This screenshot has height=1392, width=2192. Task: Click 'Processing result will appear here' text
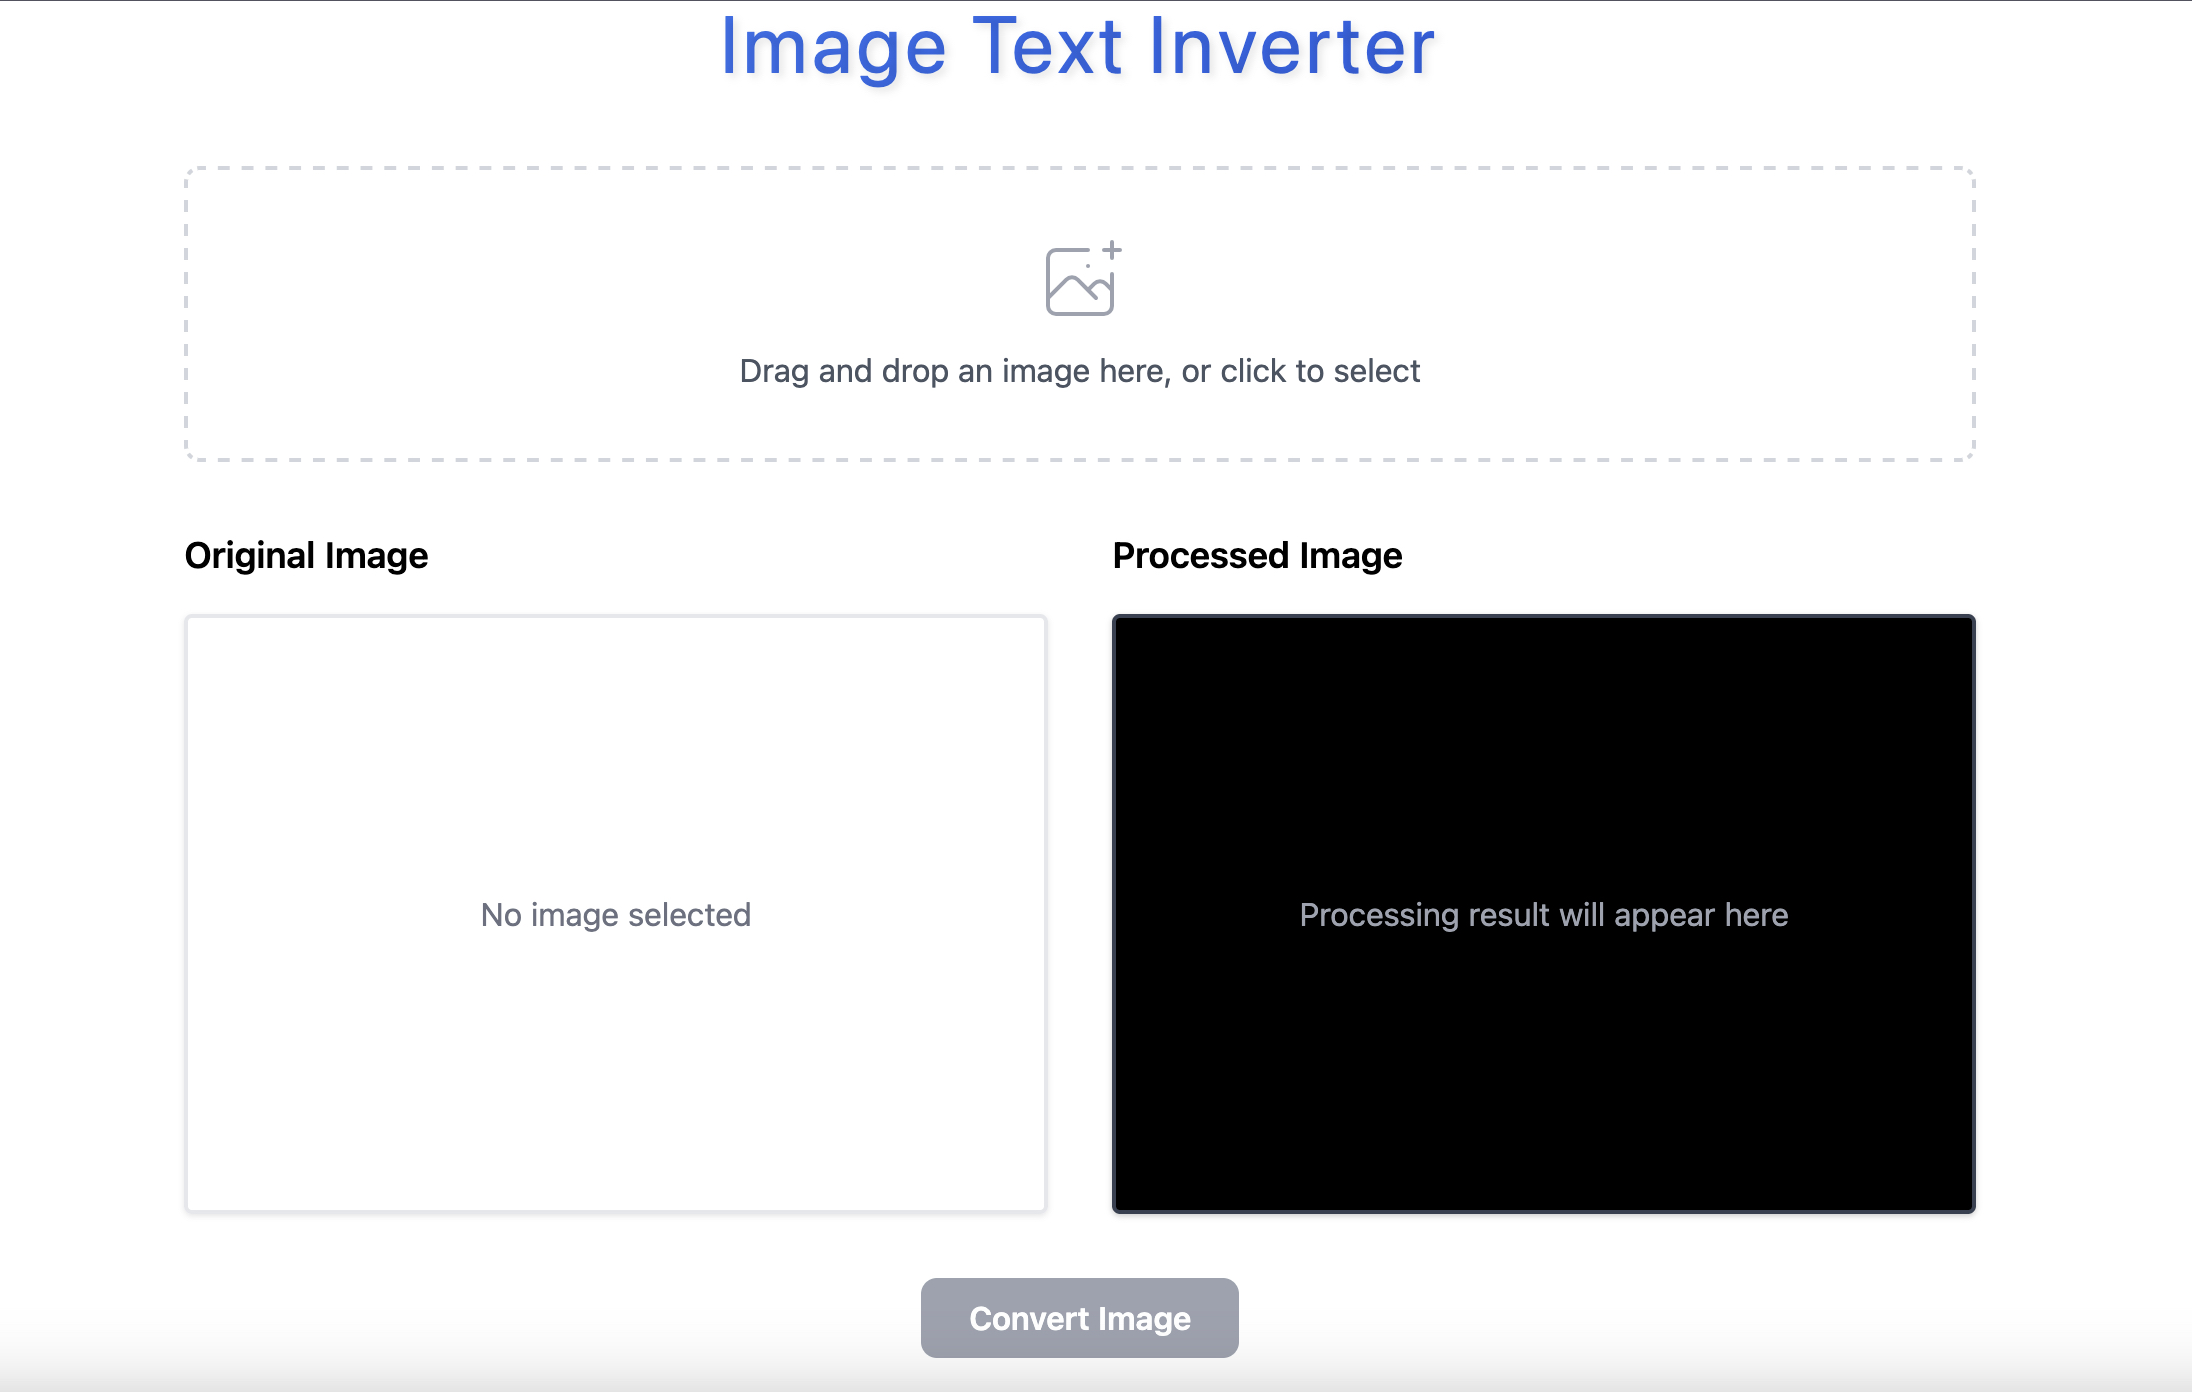click(x=1543, y=914)
